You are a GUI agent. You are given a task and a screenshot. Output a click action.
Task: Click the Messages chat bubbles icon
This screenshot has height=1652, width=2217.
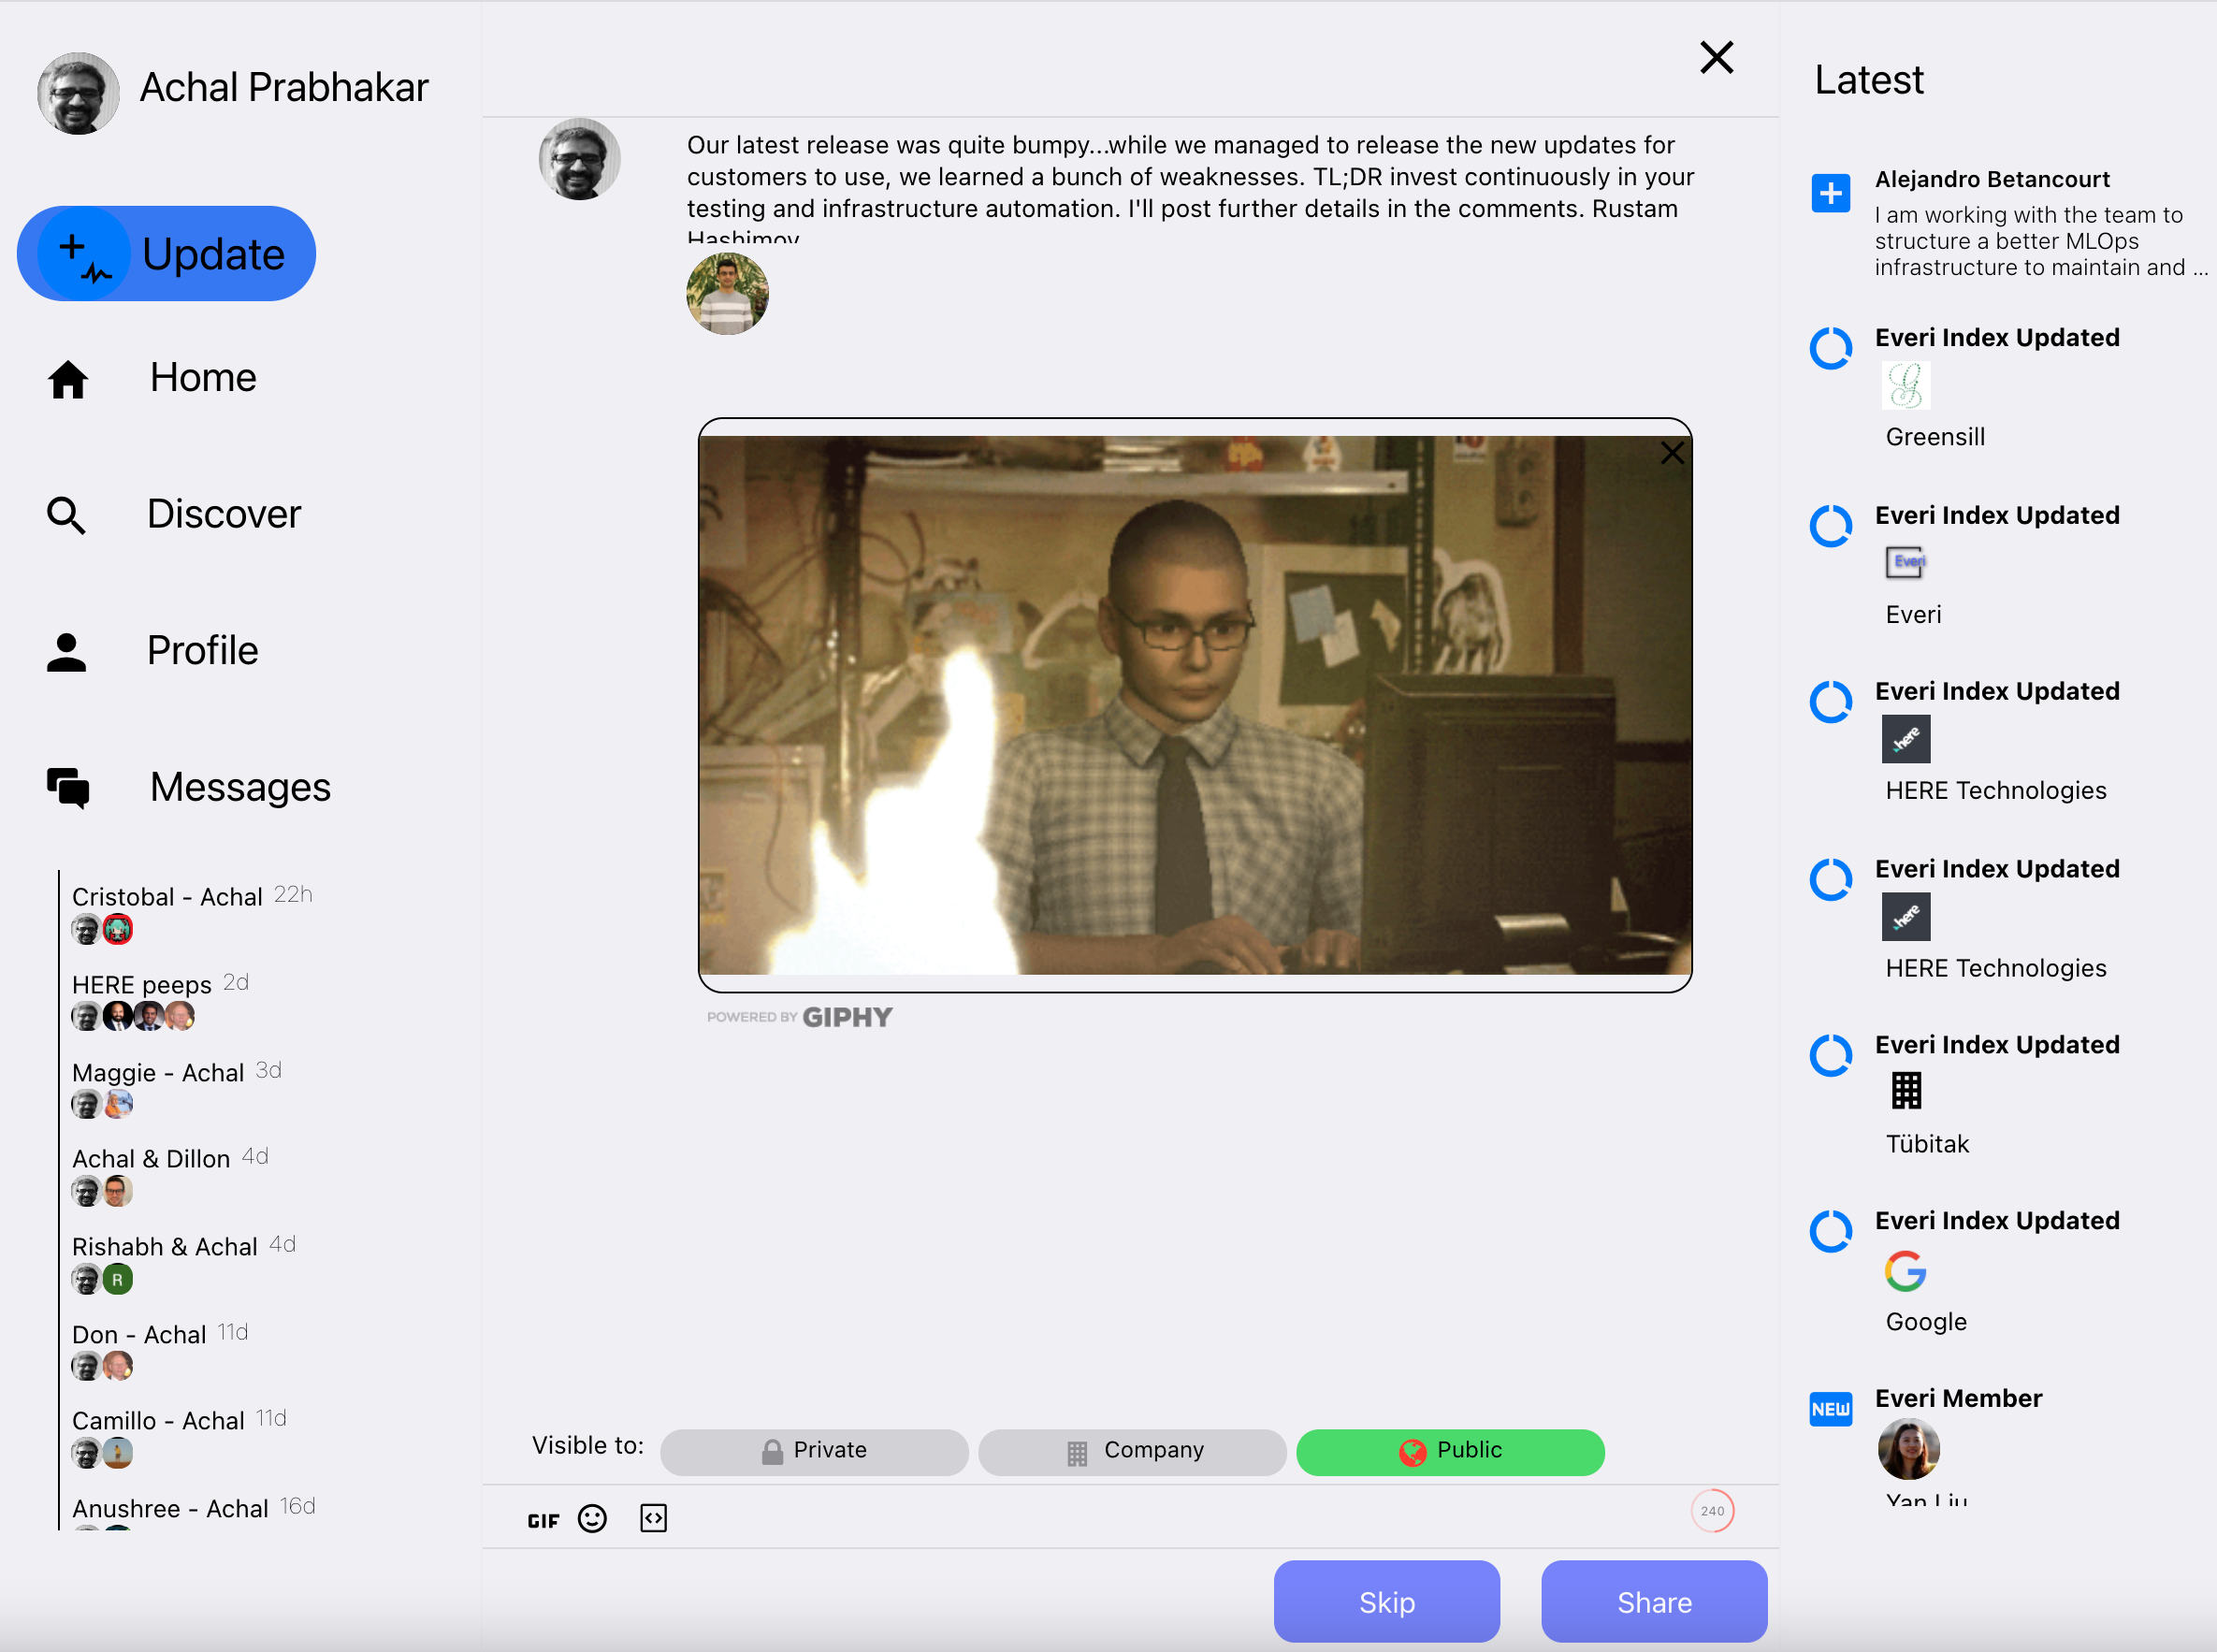(68, 788)
